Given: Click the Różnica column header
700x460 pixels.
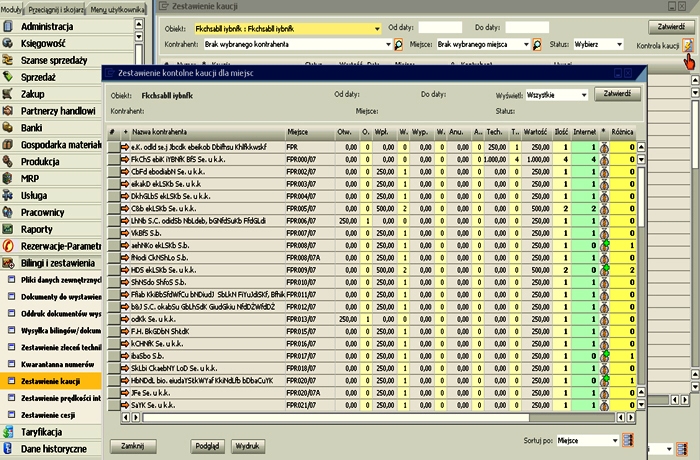Looking at the screenshot, I should click(622, 132).
